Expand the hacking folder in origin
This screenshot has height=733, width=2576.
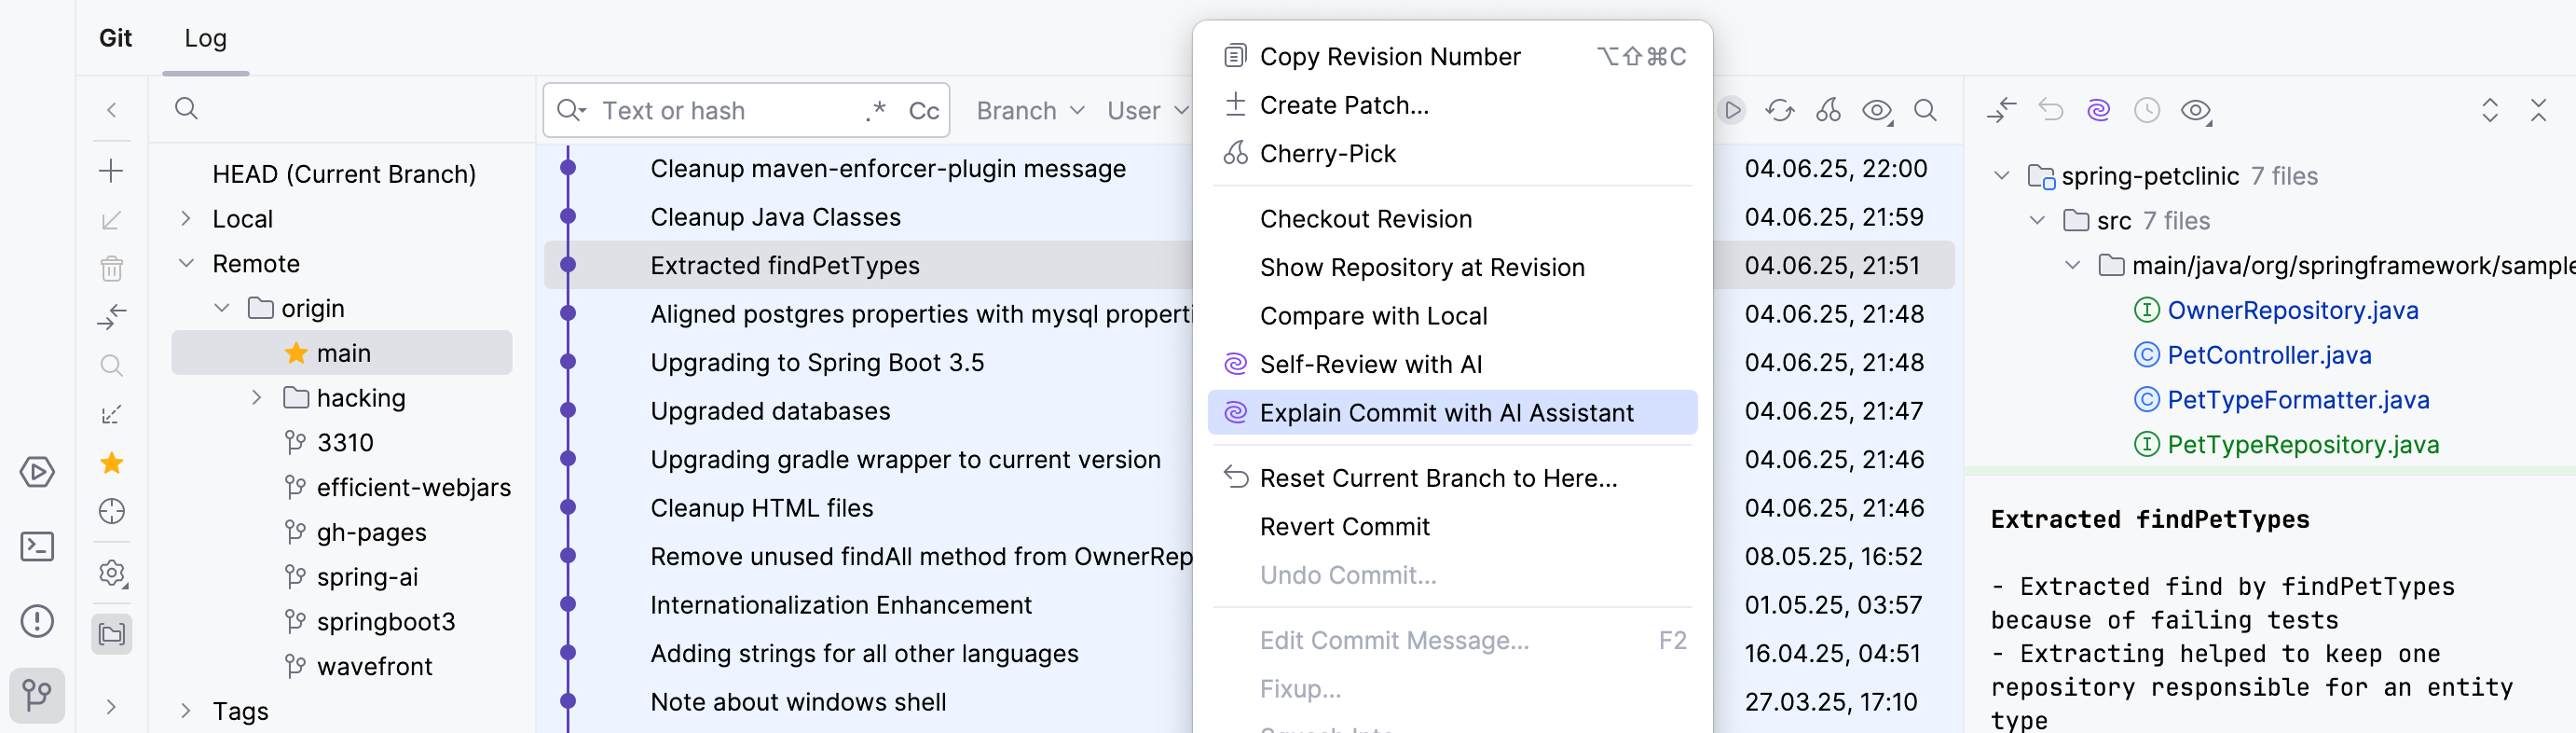pos(257,398)
